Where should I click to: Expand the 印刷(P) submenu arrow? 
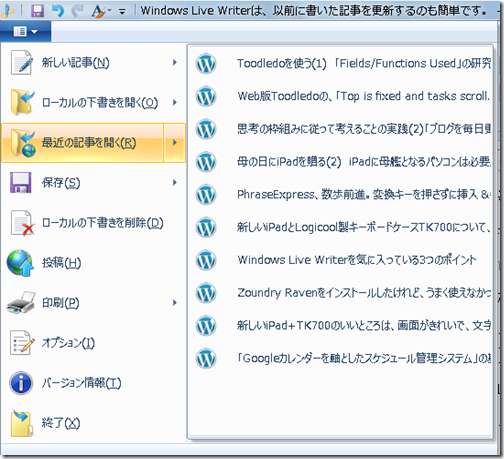(x=175, y=302)
